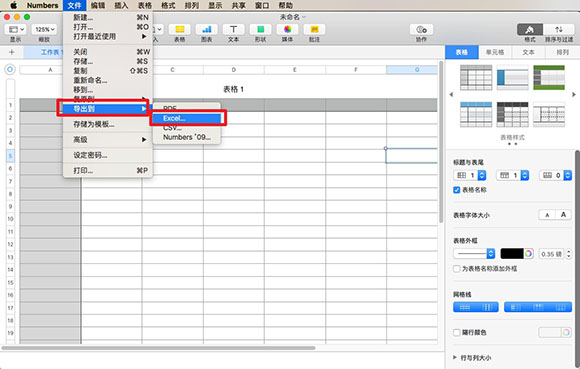Open the Apple menu
The height and width of the screenshot is (369, 580).
14,5
